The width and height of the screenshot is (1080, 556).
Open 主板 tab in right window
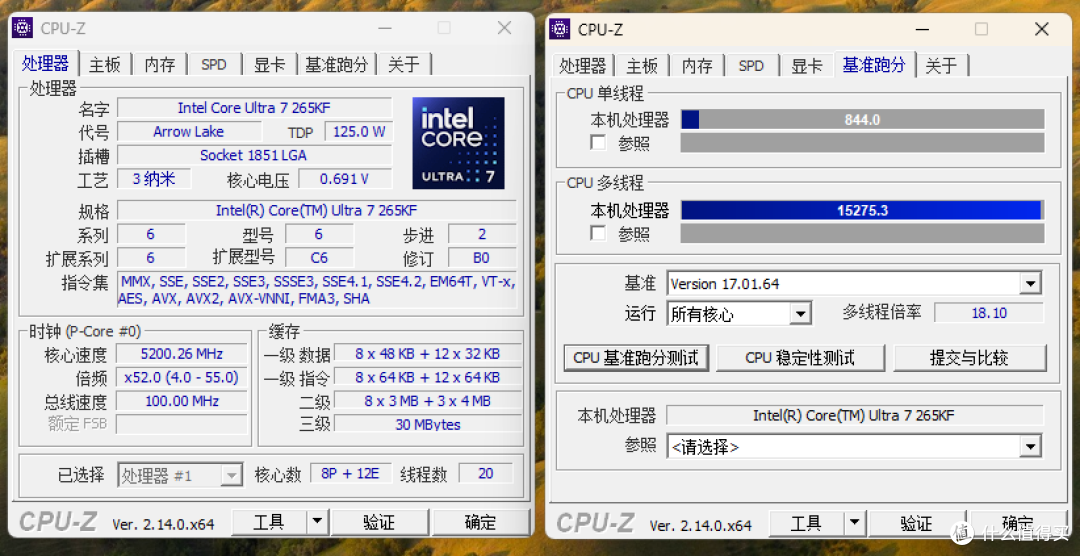[642, 65]
